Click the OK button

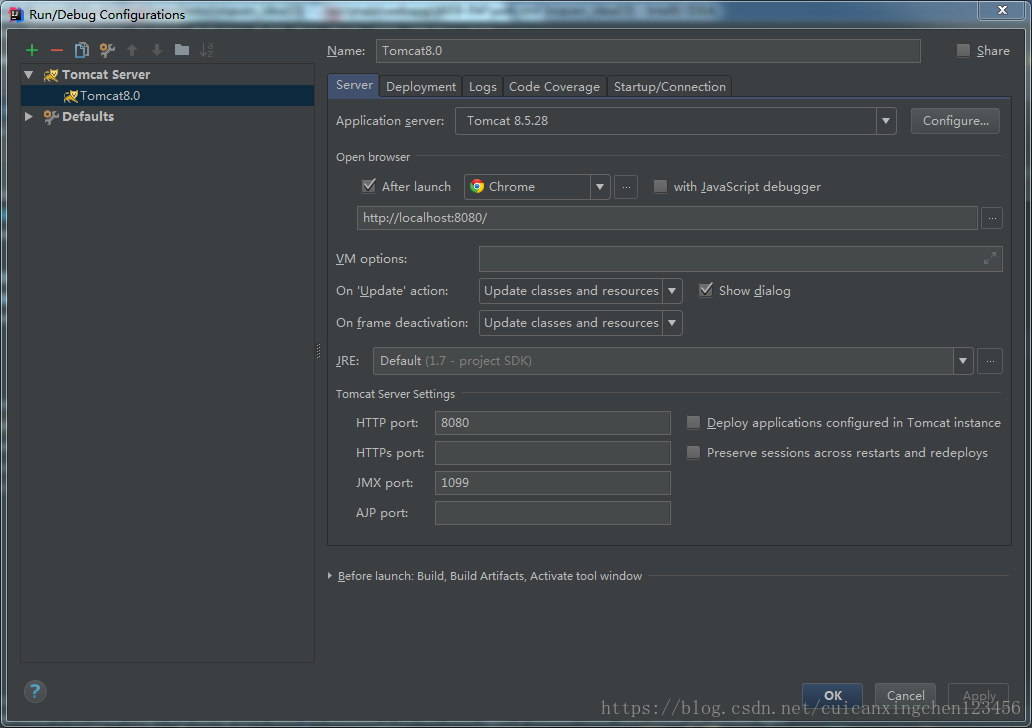pos(833,695)
